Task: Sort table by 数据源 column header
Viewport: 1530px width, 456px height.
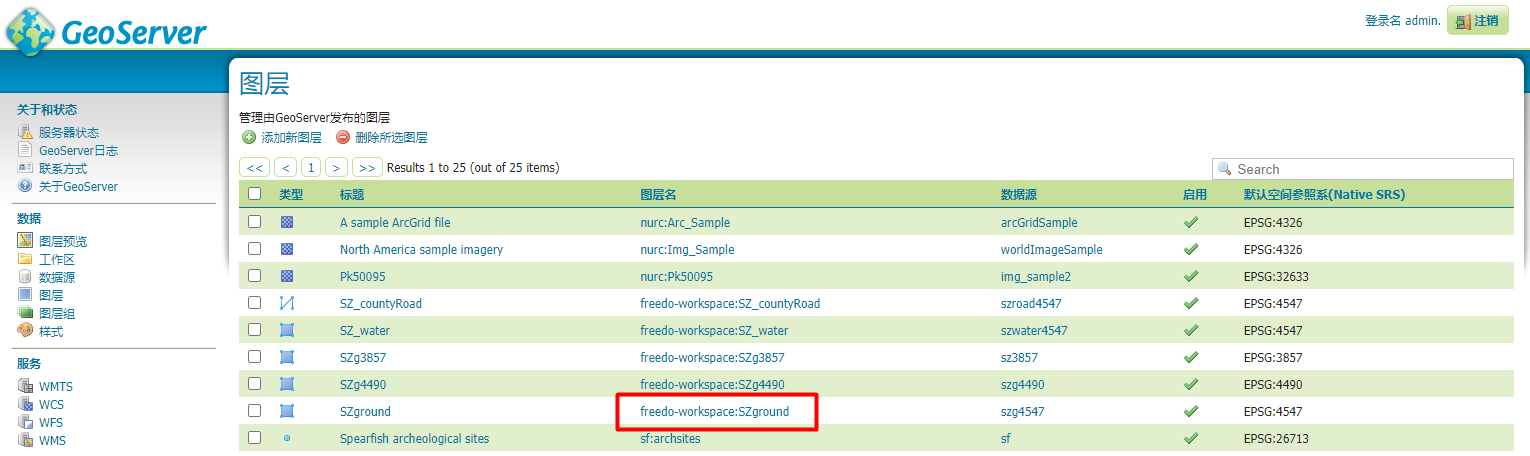Action: pos(1019,195)
